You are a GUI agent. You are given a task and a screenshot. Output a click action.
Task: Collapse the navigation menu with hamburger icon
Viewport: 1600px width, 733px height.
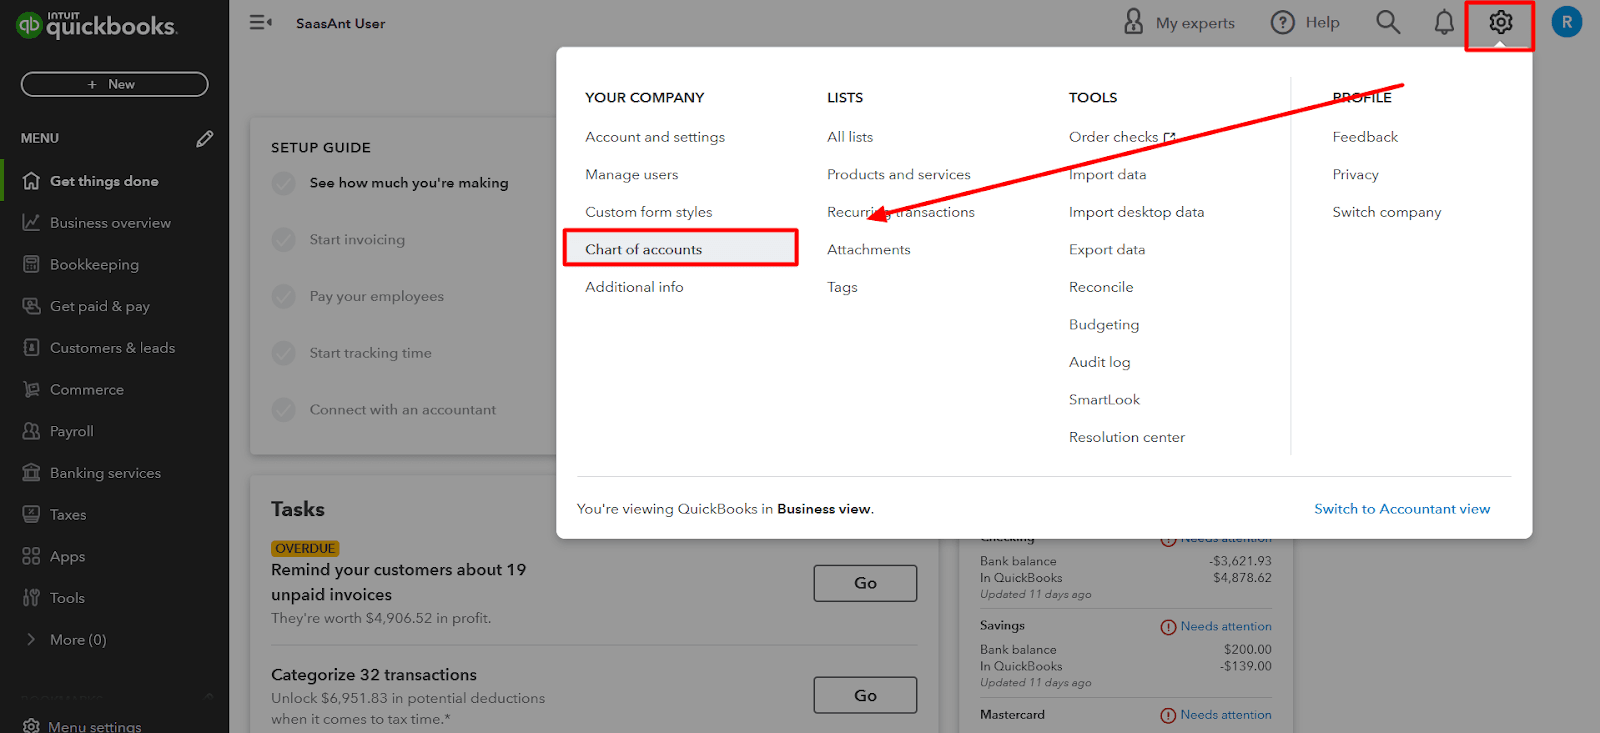(x=261, y=22)
